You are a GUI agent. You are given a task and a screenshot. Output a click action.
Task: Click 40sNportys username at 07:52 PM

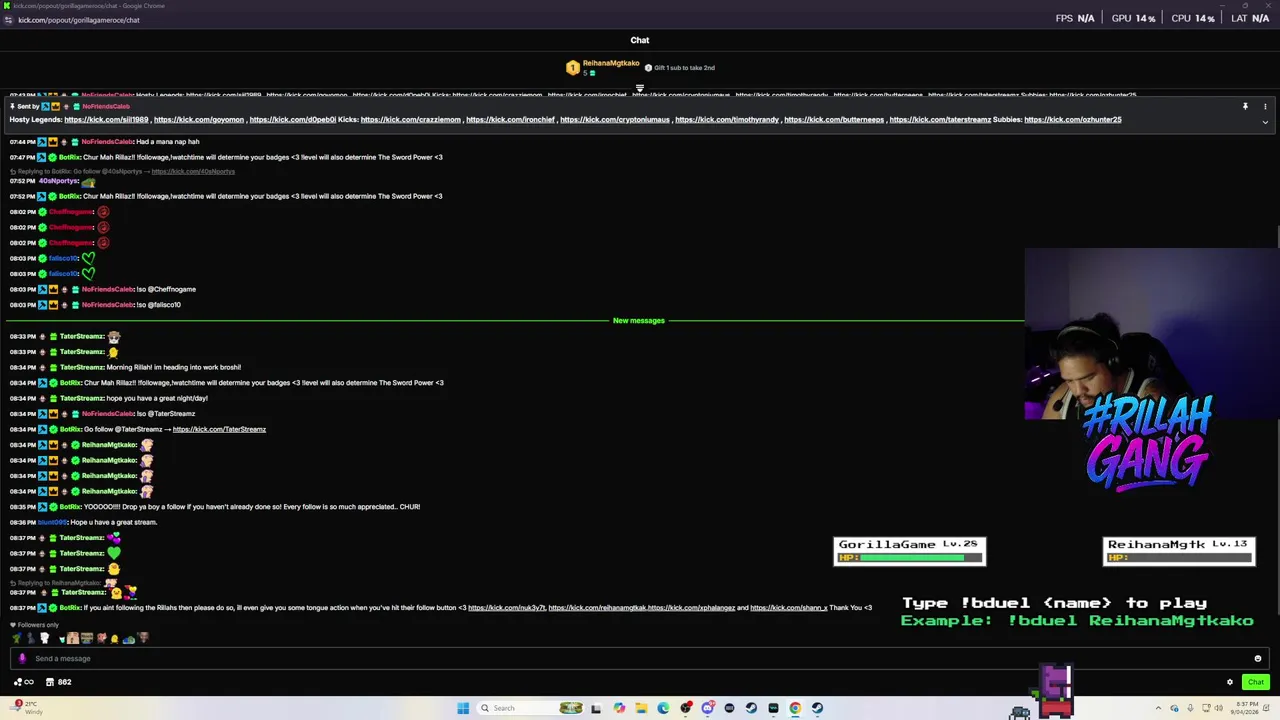58,181
